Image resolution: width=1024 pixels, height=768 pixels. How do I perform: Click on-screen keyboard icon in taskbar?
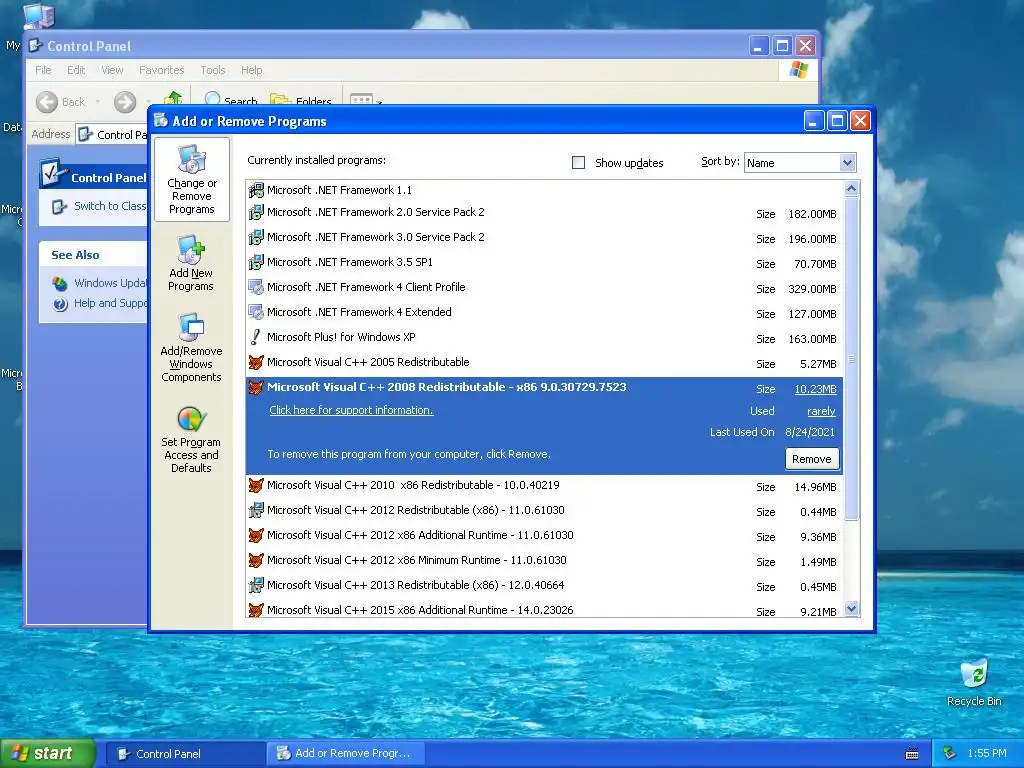tap(912, 754)
